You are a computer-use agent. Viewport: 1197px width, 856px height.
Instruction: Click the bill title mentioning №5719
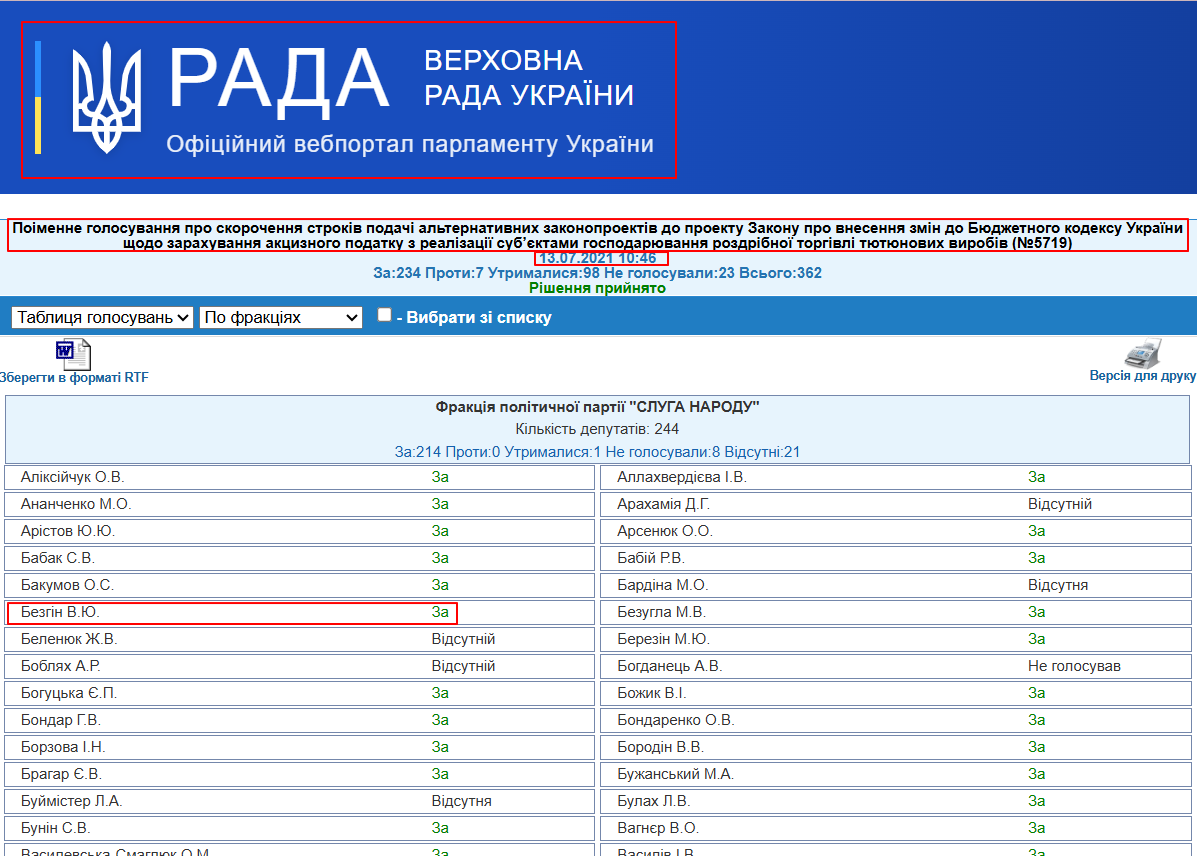coord(598,235)
